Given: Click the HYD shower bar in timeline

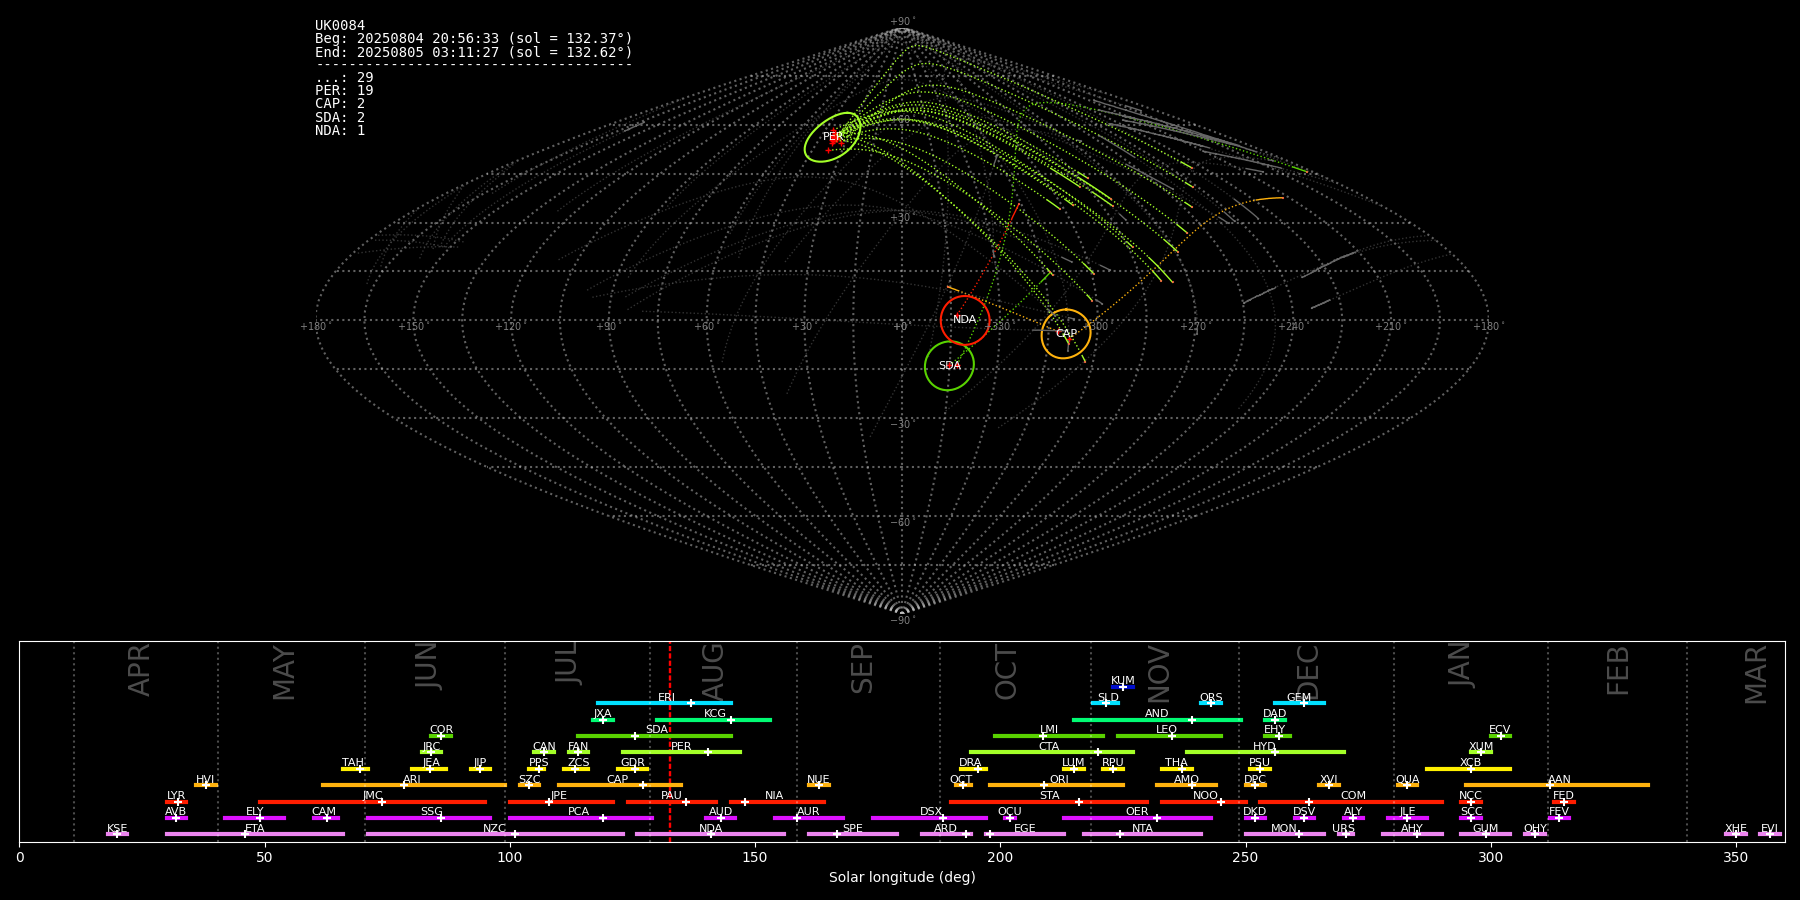Looking at the screenshot, I should pos(1265,752).
